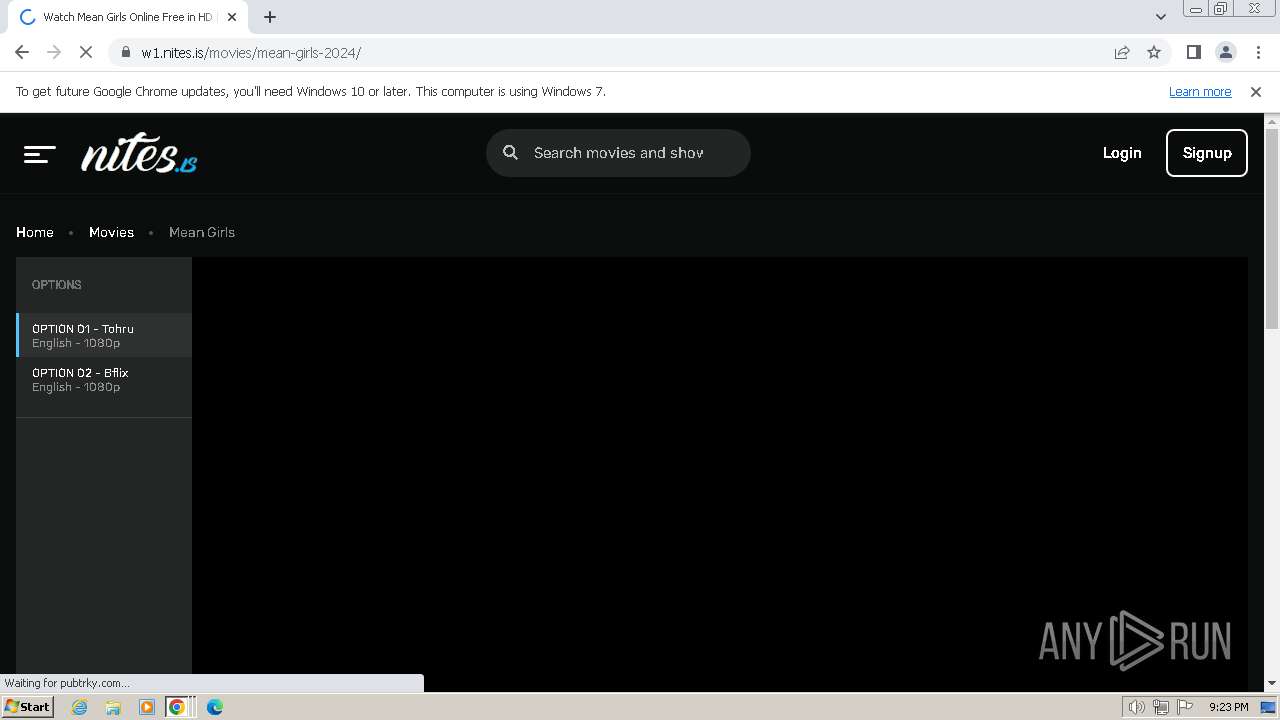Open a new tab with plus button
This screenshot has width=1280, height=720.
[x=270, y=17]
